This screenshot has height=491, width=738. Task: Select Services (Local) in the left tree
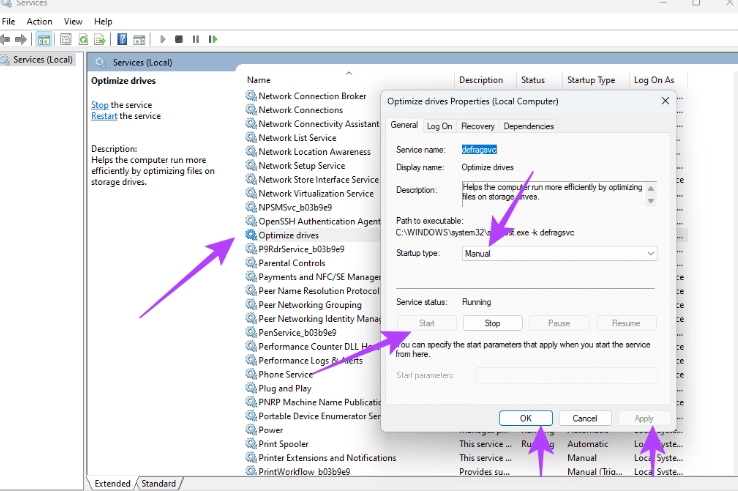[x=40, y=60]
